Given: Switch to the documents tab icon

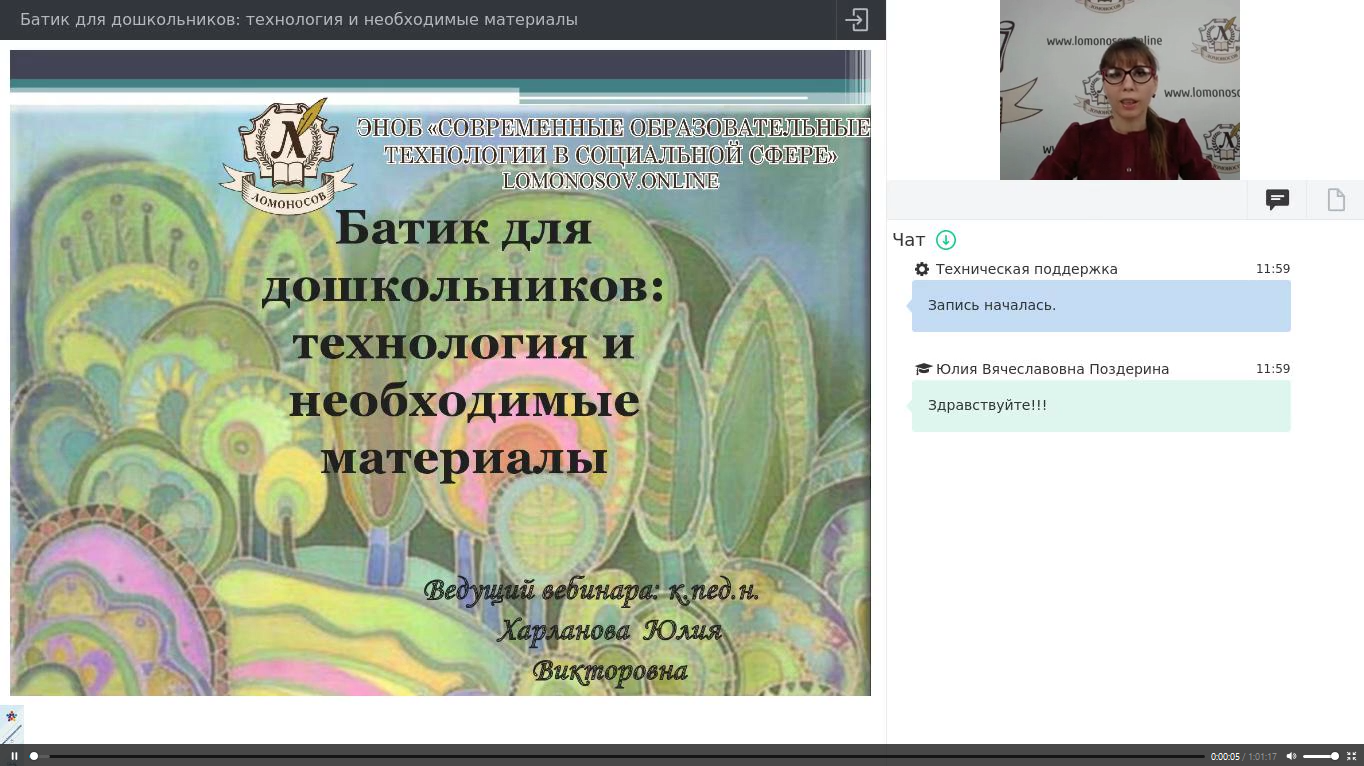Looking at the screenshot, I should (1336, 200).
